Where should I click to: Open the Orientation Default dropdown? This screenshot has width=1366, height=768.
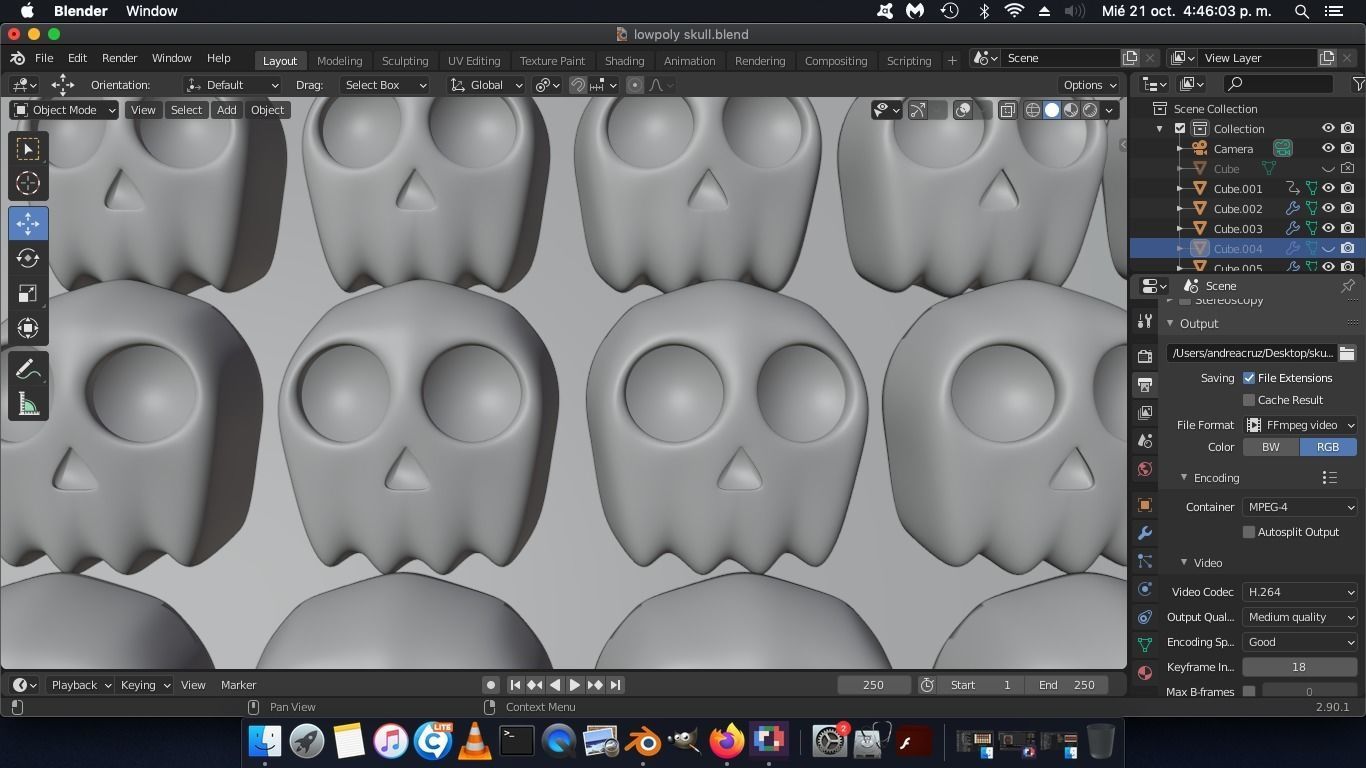tap(232, 85)
